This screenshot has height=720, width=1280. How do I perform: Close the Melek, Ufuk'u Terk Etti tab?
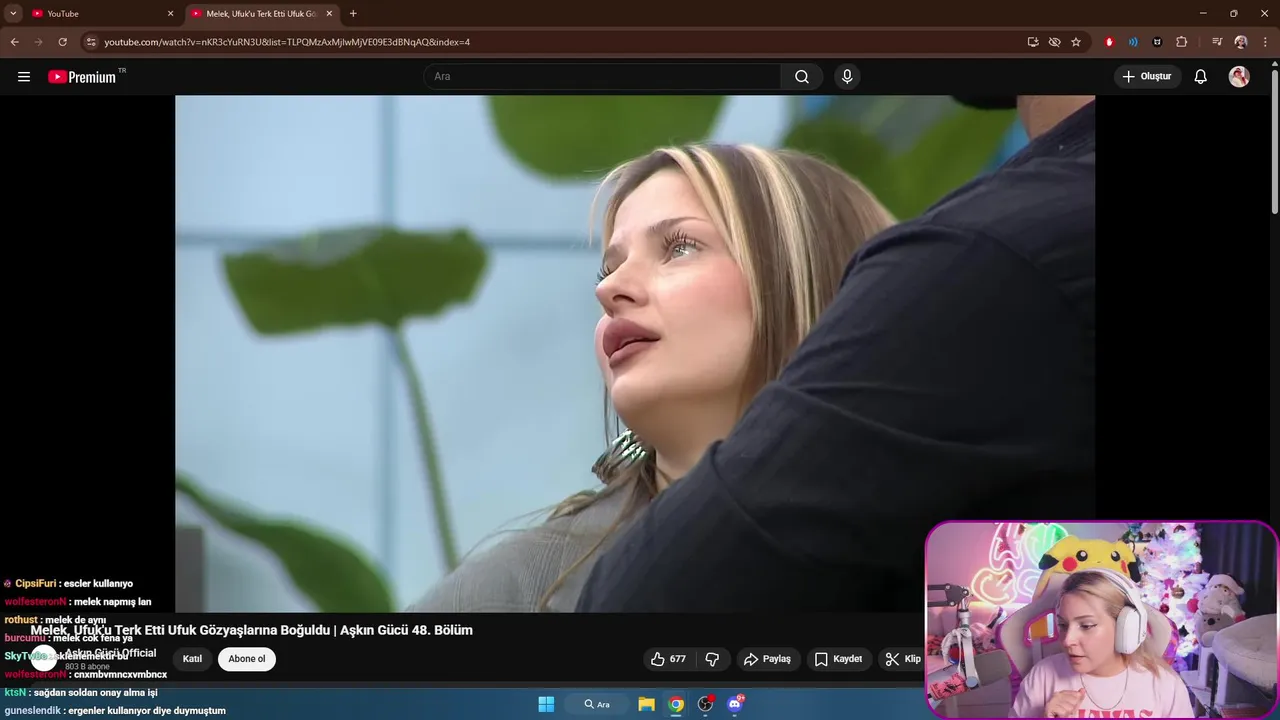(329, 13)
